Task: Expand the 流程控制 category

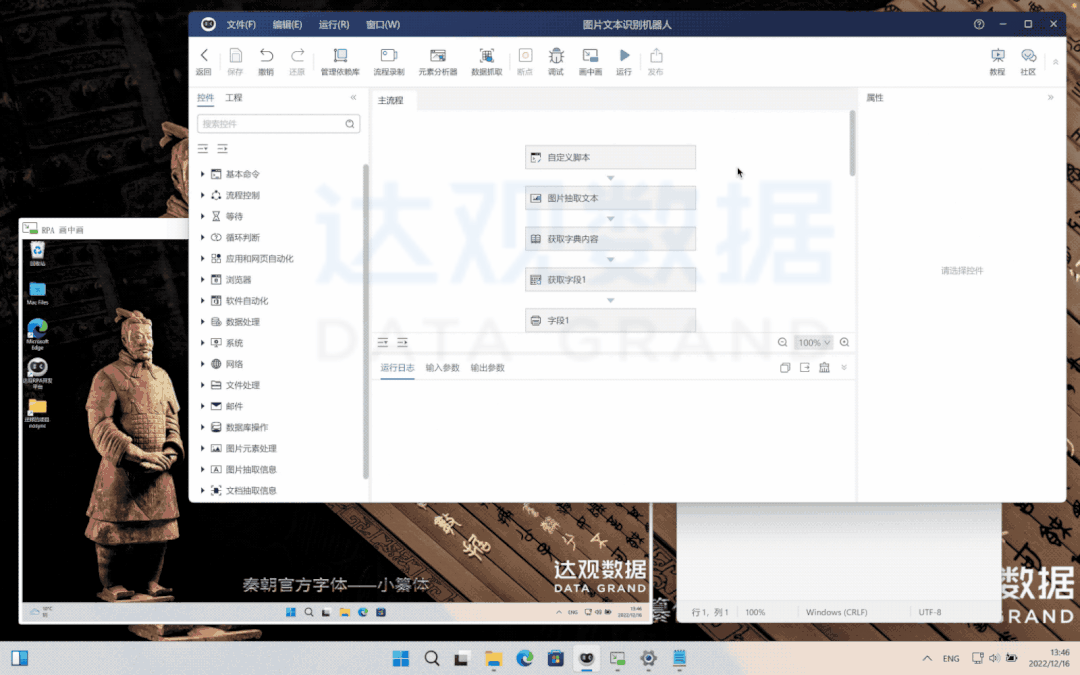Action: click(202, 196)
